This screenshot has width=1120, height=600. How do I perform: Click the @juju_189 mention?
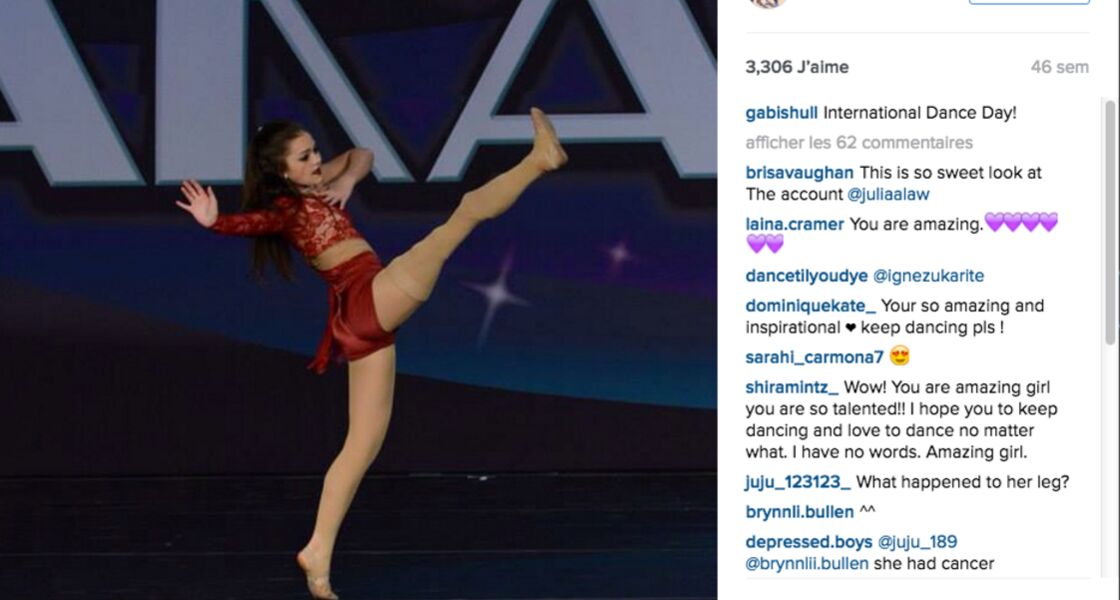coord(917,541)
